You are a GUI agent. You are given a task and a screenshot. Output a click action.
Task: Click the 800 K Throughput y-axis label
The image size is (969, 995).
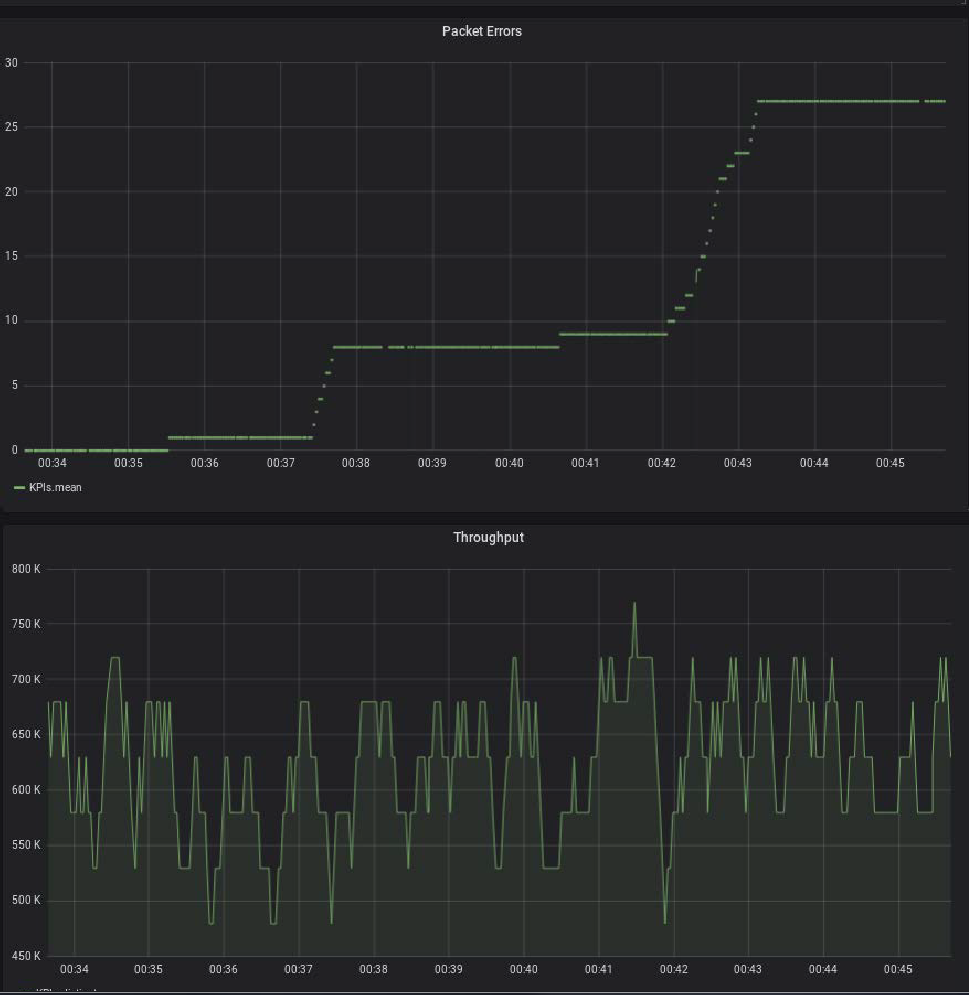click(x=25, y=569)
